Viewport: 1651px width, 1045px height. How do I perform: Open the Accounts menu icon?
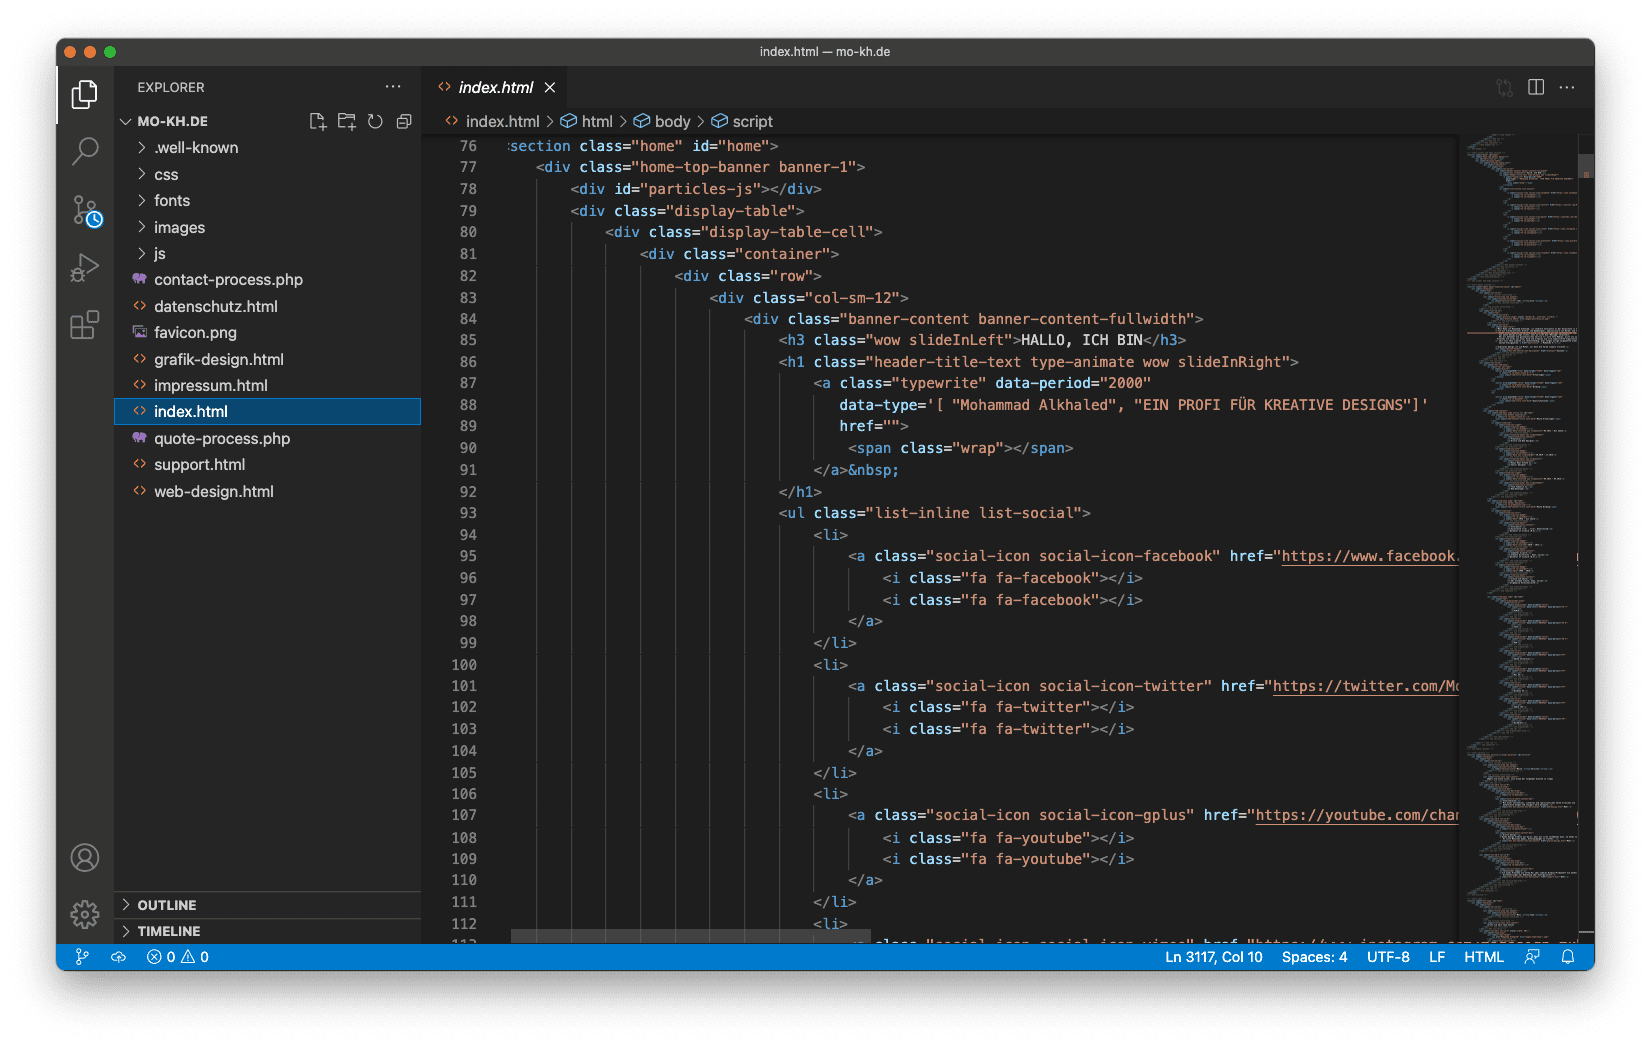tap(85, 858)
